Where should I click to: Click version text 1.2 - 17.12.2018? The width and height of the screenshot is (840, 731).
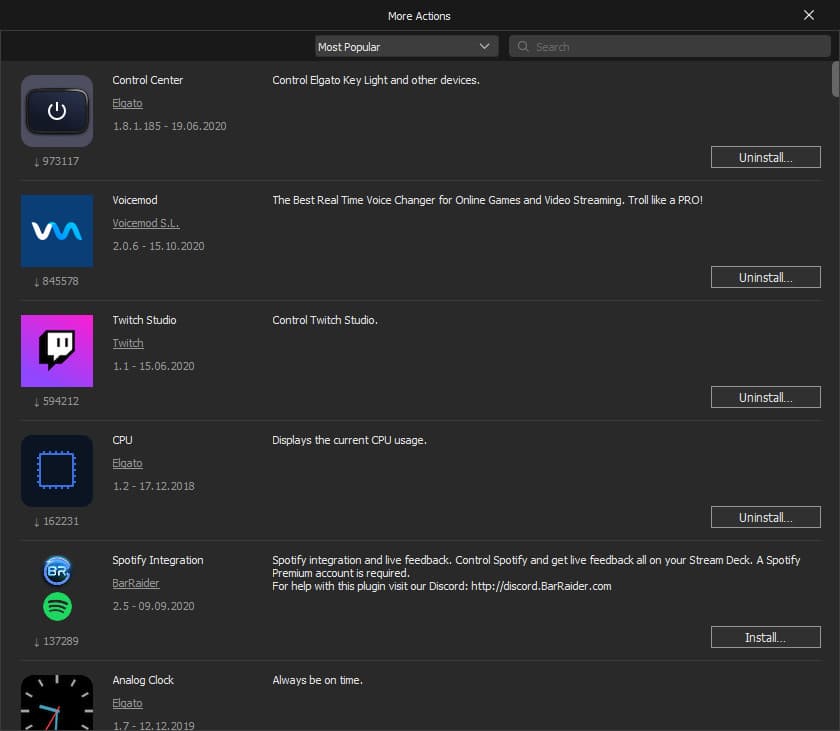153,486
